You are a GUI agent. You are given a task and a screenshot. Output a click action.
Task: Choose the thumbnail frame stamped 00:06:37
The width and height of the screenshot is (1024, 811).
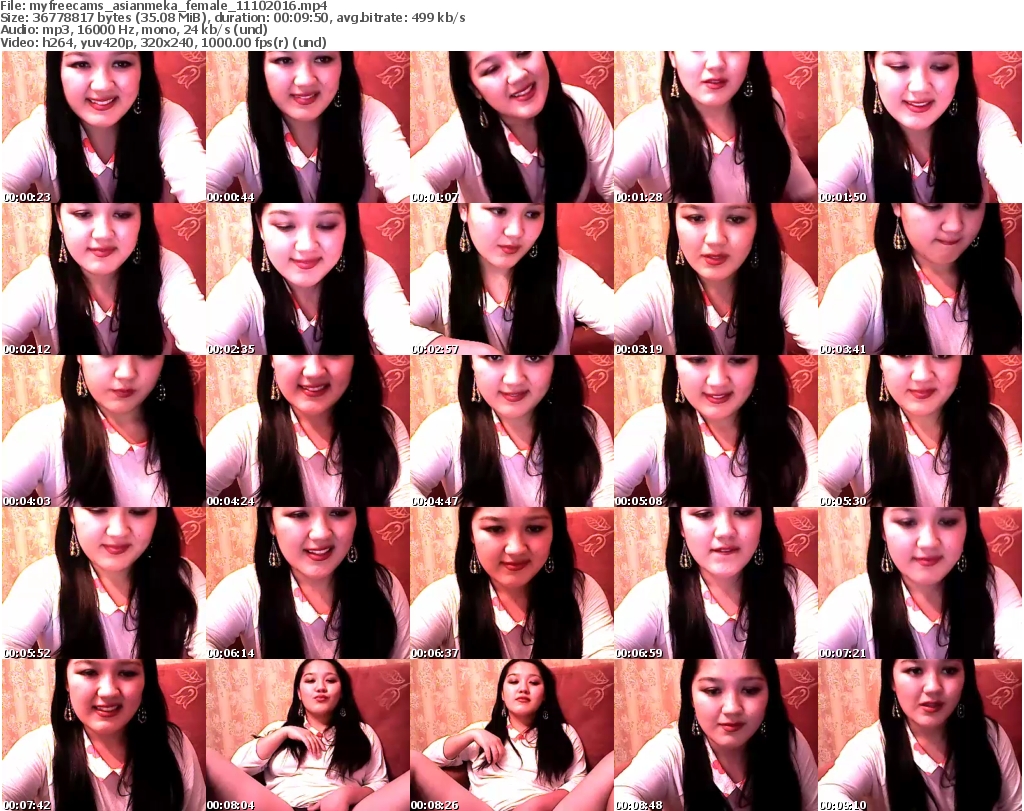(512, 583)
